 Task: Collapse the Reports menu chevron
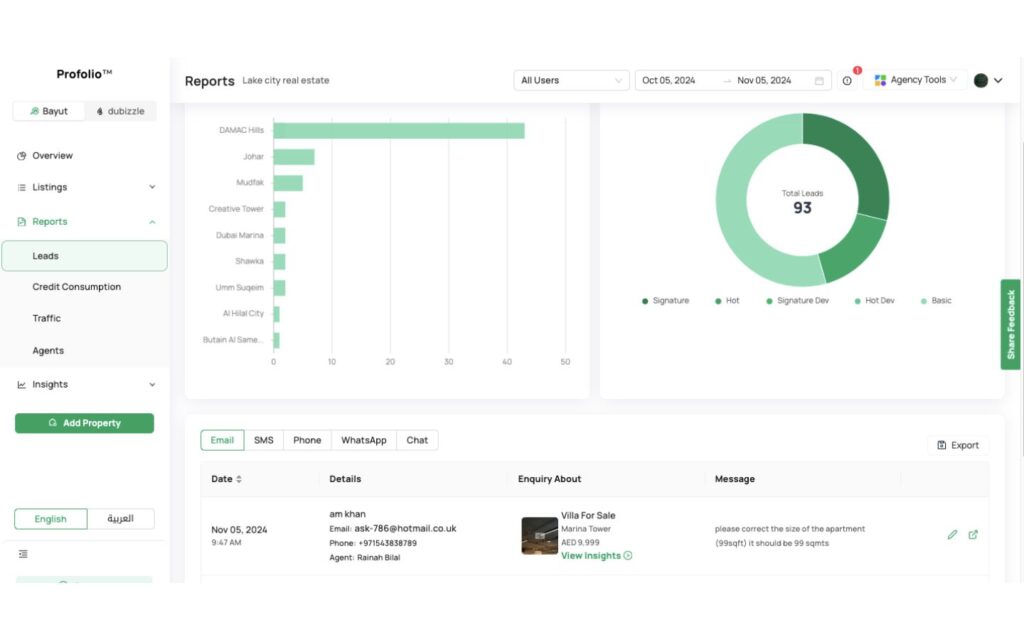tap(152, 222)
